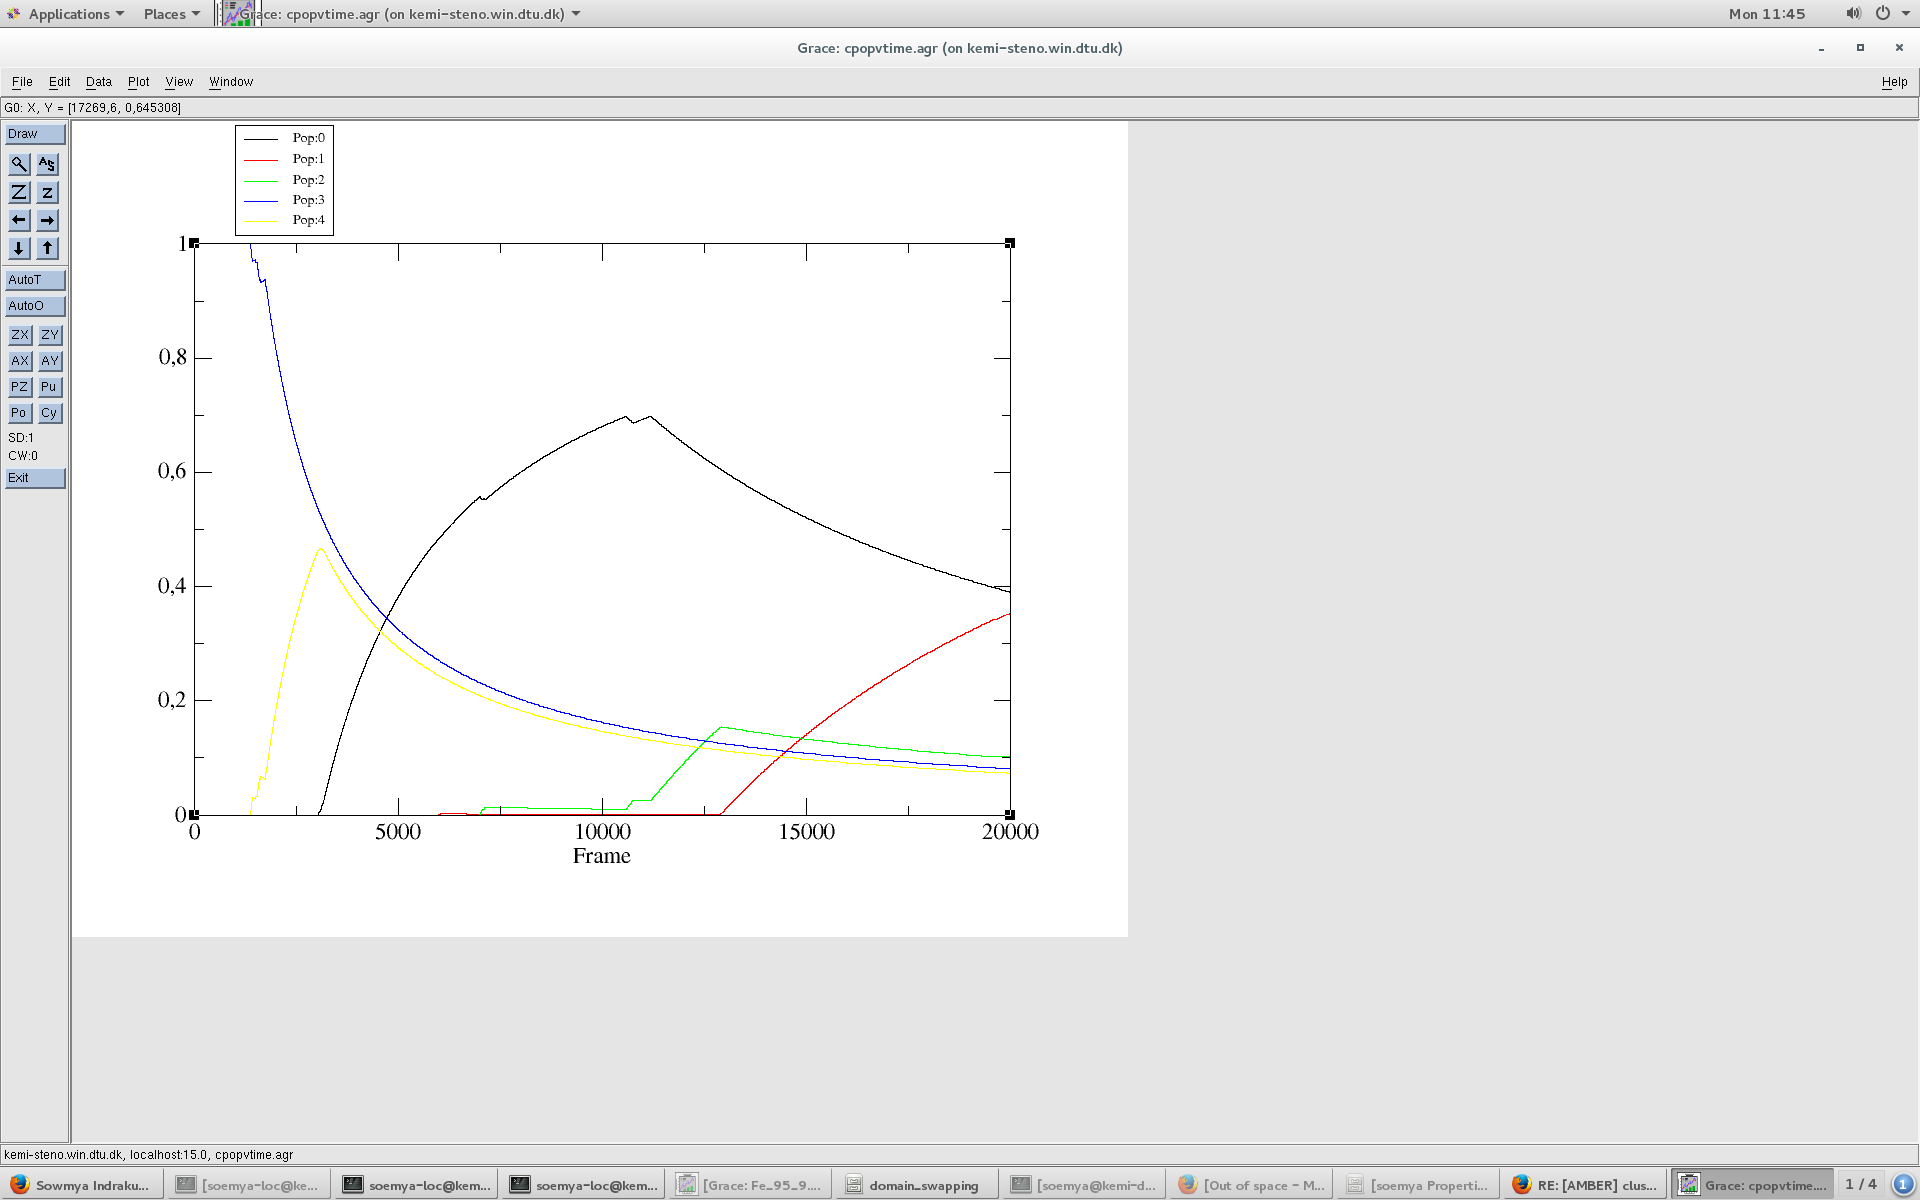Click the PZ toolbar button

point(19,387)
